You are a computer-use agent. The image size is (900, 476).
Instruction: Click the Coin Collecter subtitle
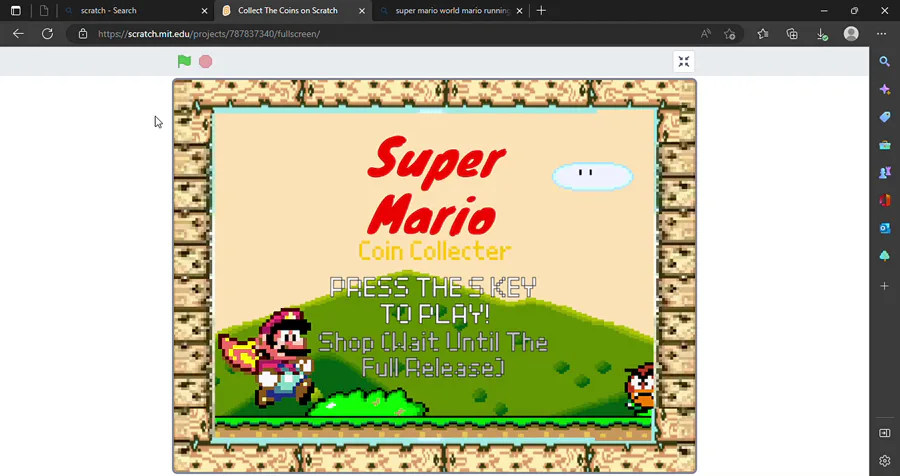(435, 251)
